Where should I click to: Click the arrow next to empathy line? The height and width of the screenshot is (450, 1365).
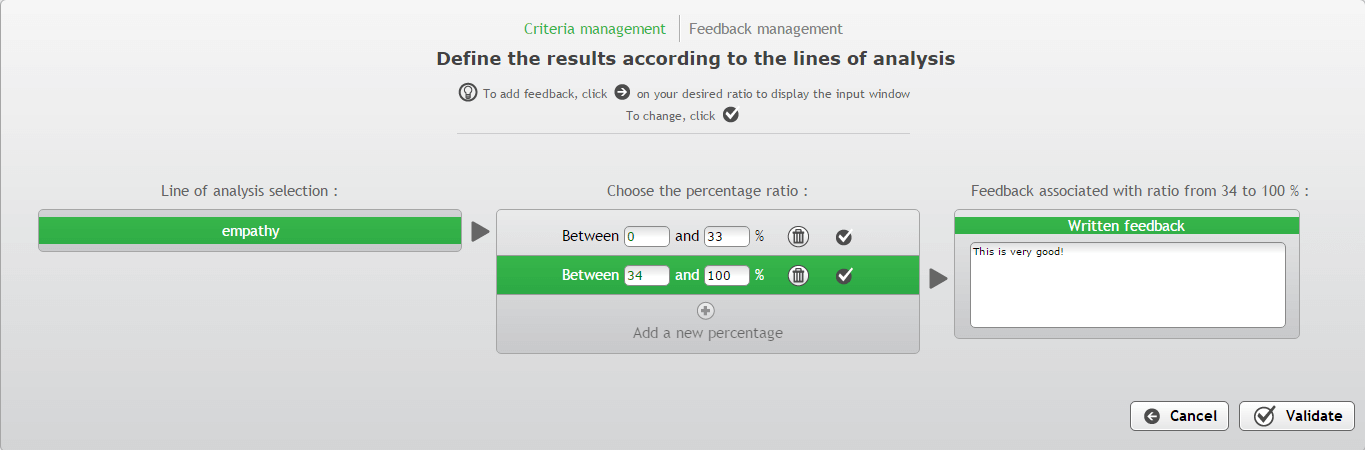480,231
